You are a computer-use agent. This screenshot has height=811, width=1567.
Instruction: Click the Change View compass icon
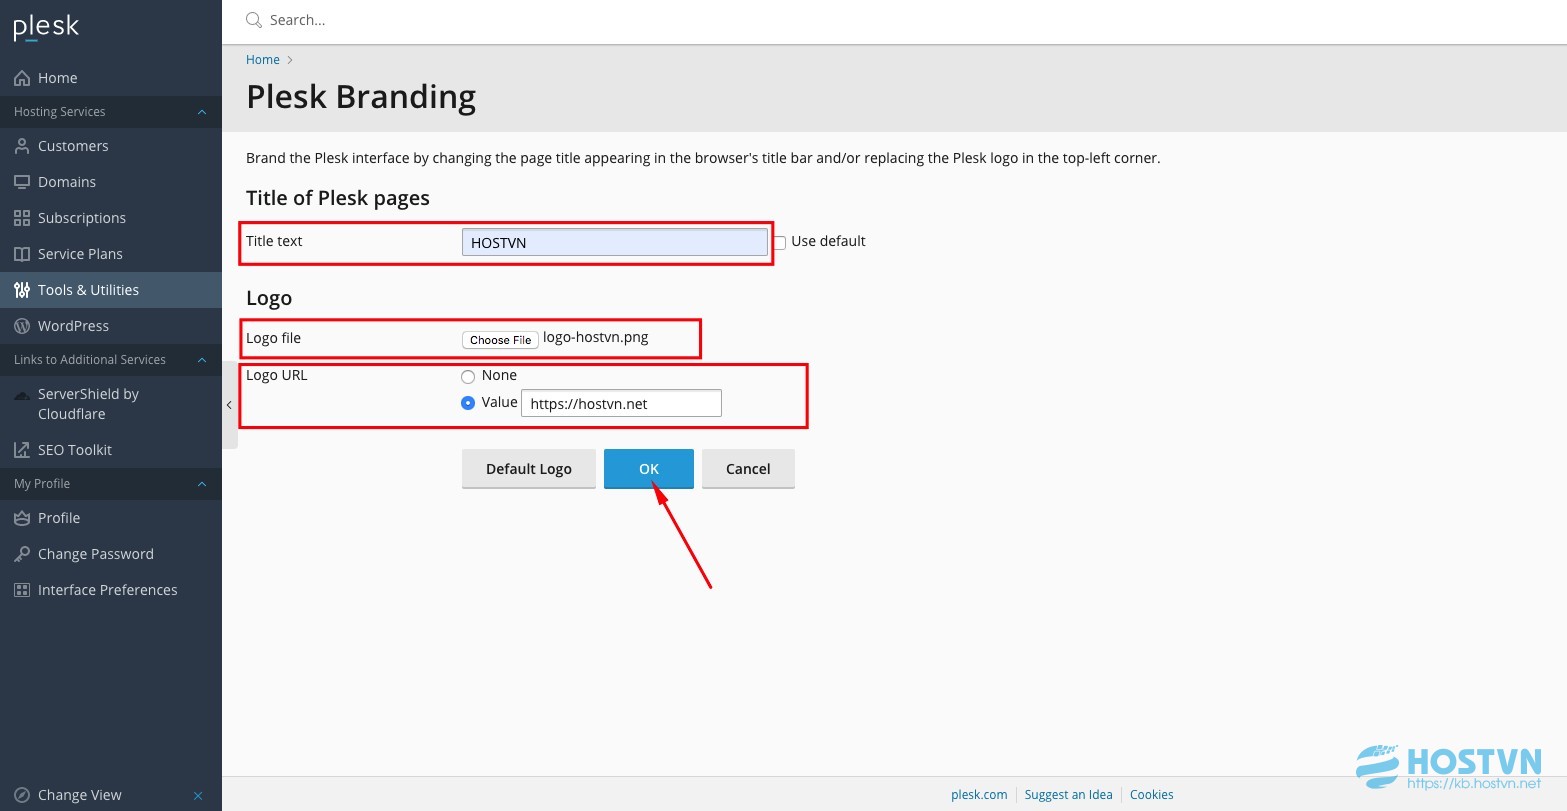pos(22,795)
